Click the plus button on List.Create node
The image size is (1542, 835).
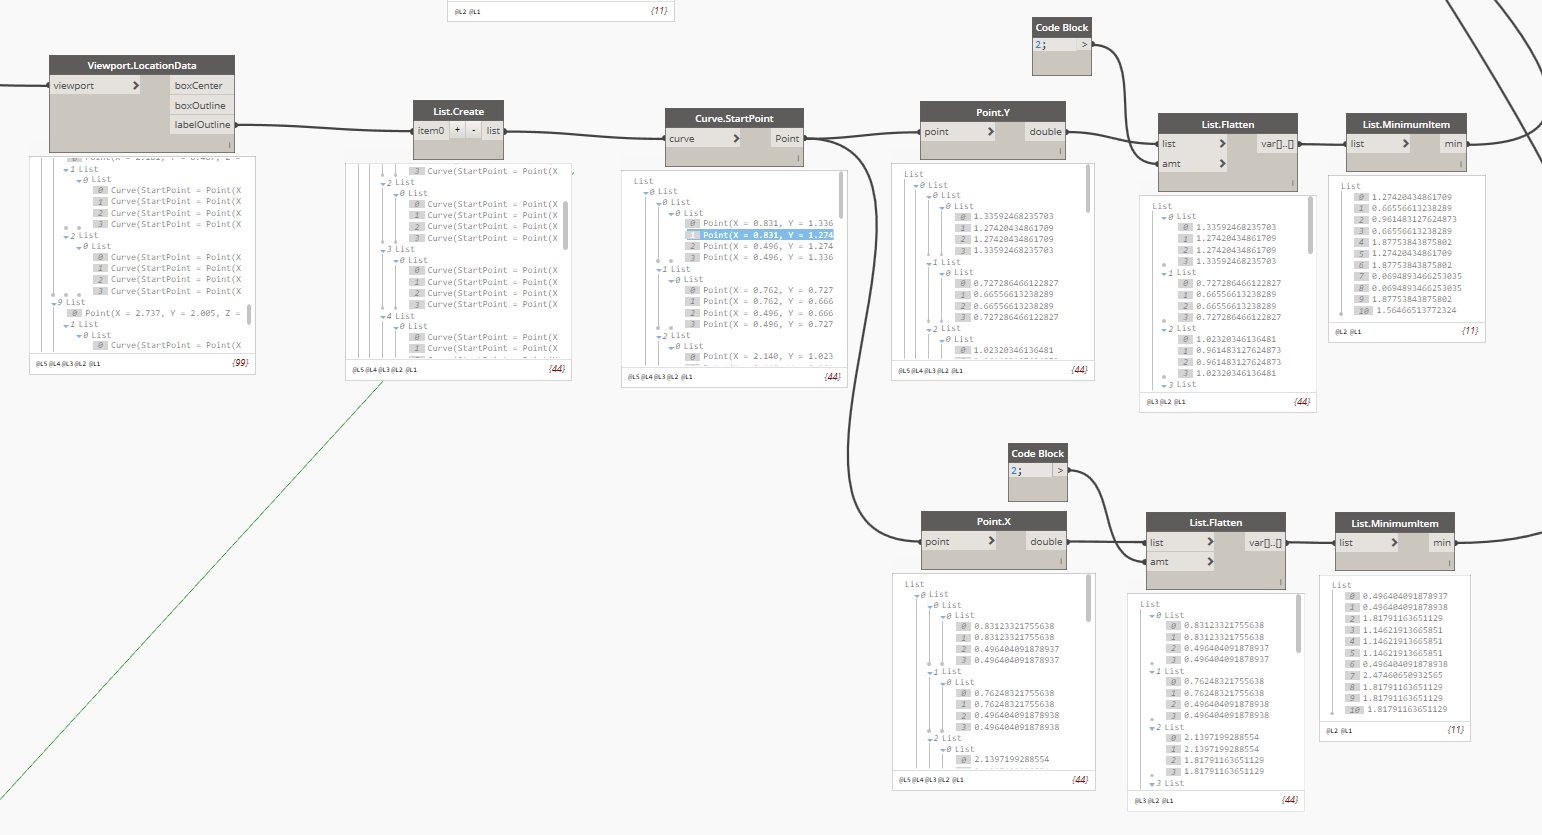457,130
